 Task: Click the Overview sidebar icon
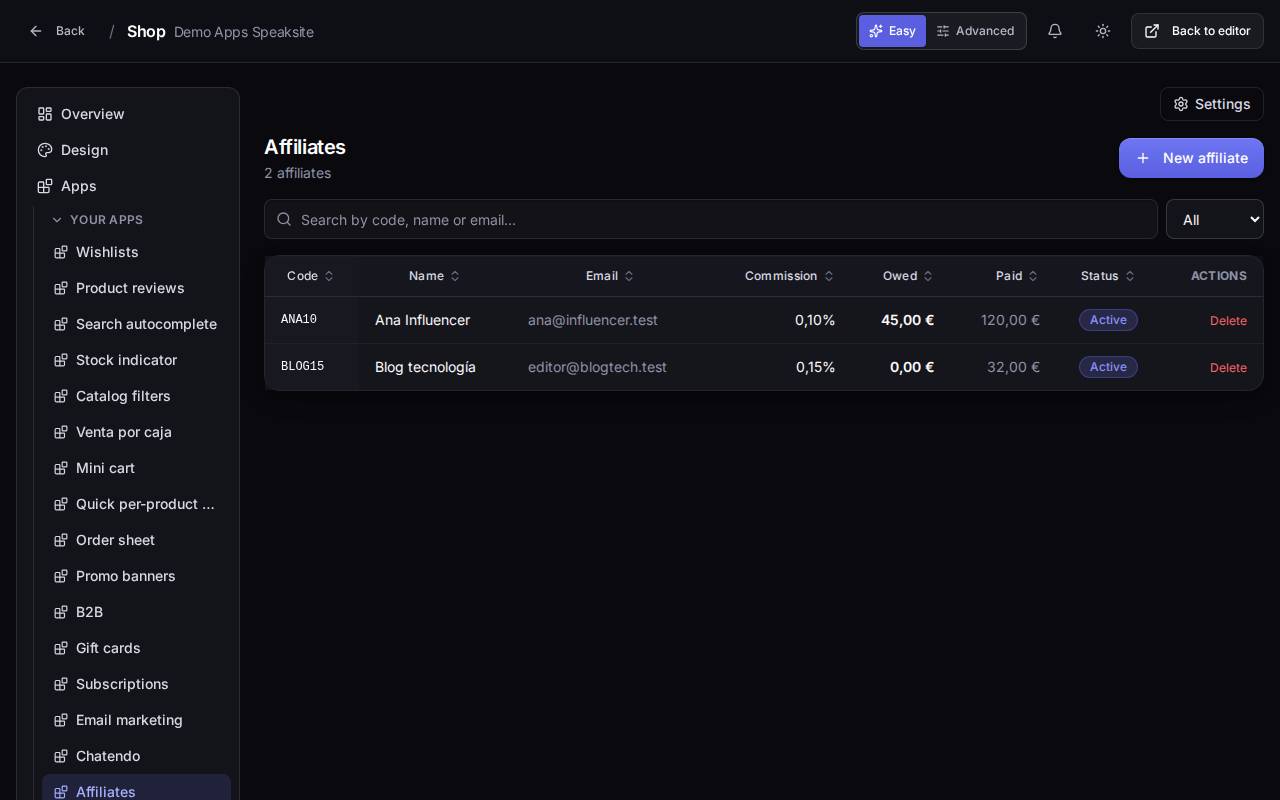(45, 114)
